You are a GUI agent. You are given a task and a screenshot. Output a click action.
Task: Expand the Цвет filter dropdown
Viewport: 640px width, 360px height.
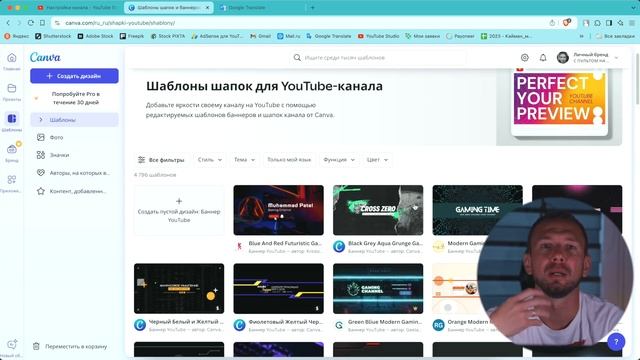click(377, 160)
